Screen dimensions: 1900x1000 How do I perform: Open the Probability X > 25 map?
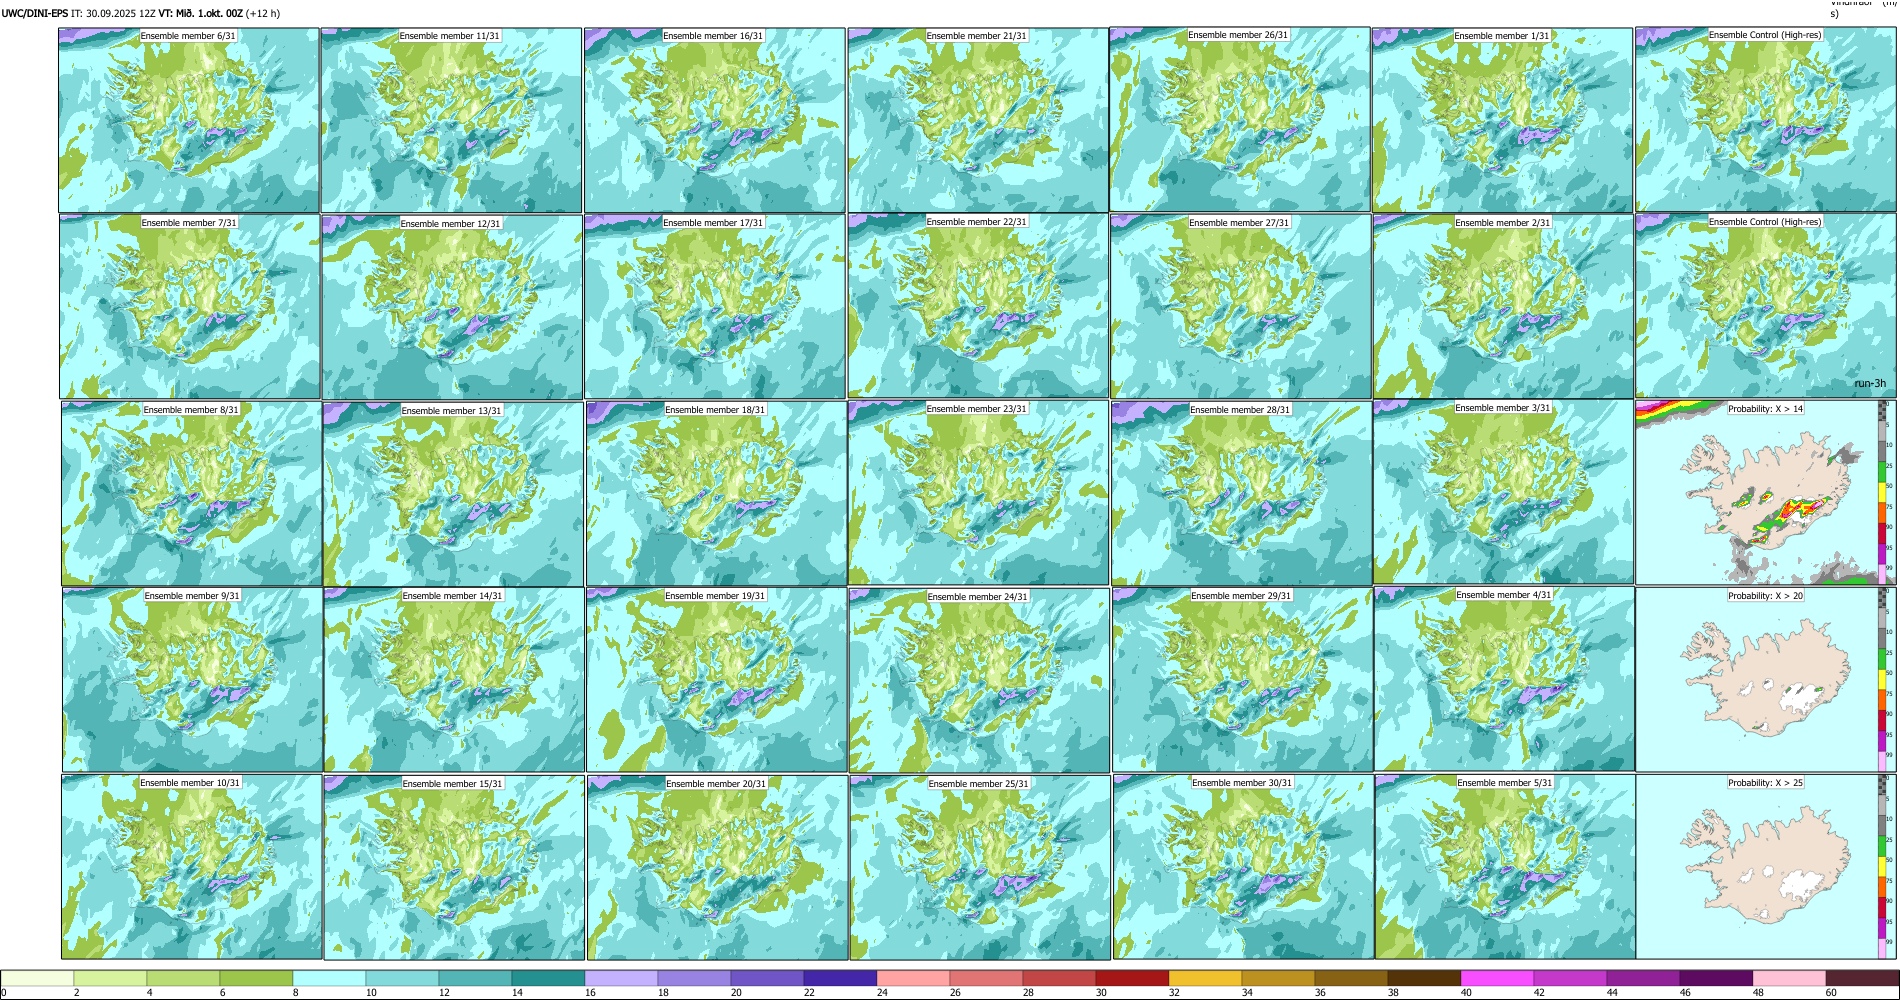pos(1757,867)
